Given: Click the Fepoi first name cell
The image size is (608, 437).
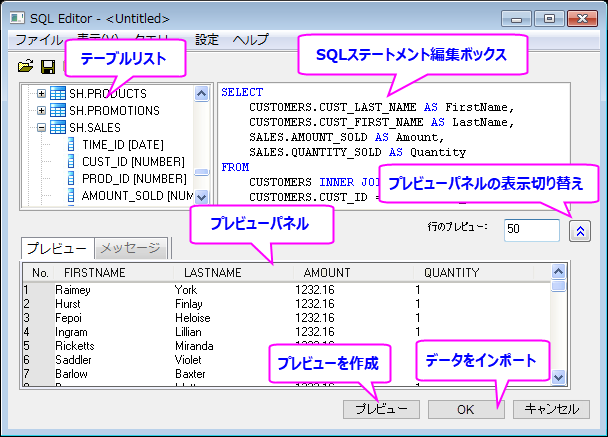Looking at the screenshot, I should coord(69,318).
